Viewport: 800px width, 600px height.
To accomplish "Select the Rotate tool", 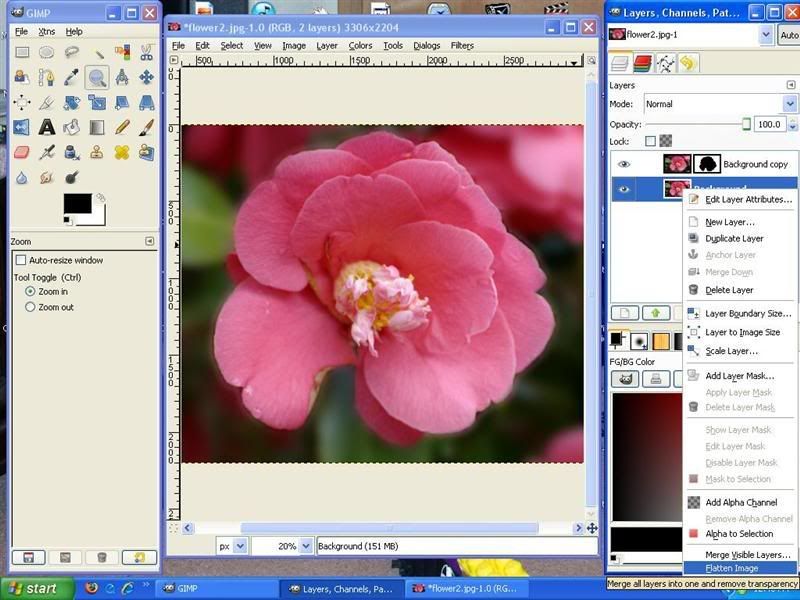I will pos(71,102).
